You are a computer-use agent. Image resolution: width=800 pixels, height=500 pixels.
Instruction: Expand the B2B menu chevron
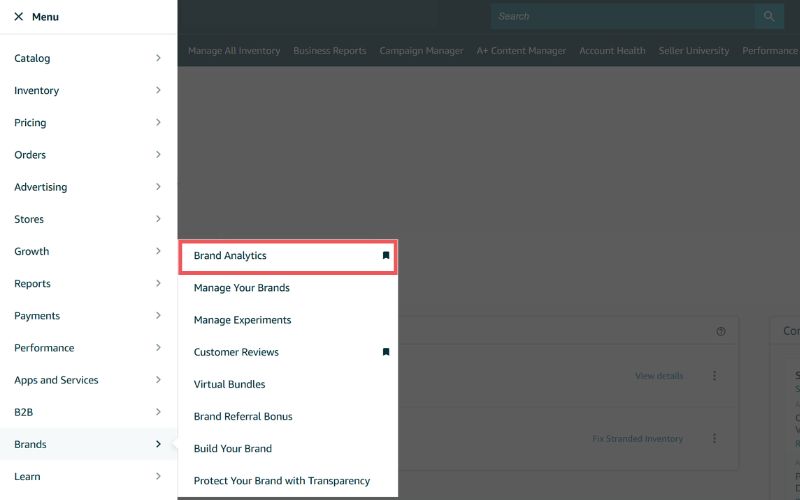click(158, 412)
